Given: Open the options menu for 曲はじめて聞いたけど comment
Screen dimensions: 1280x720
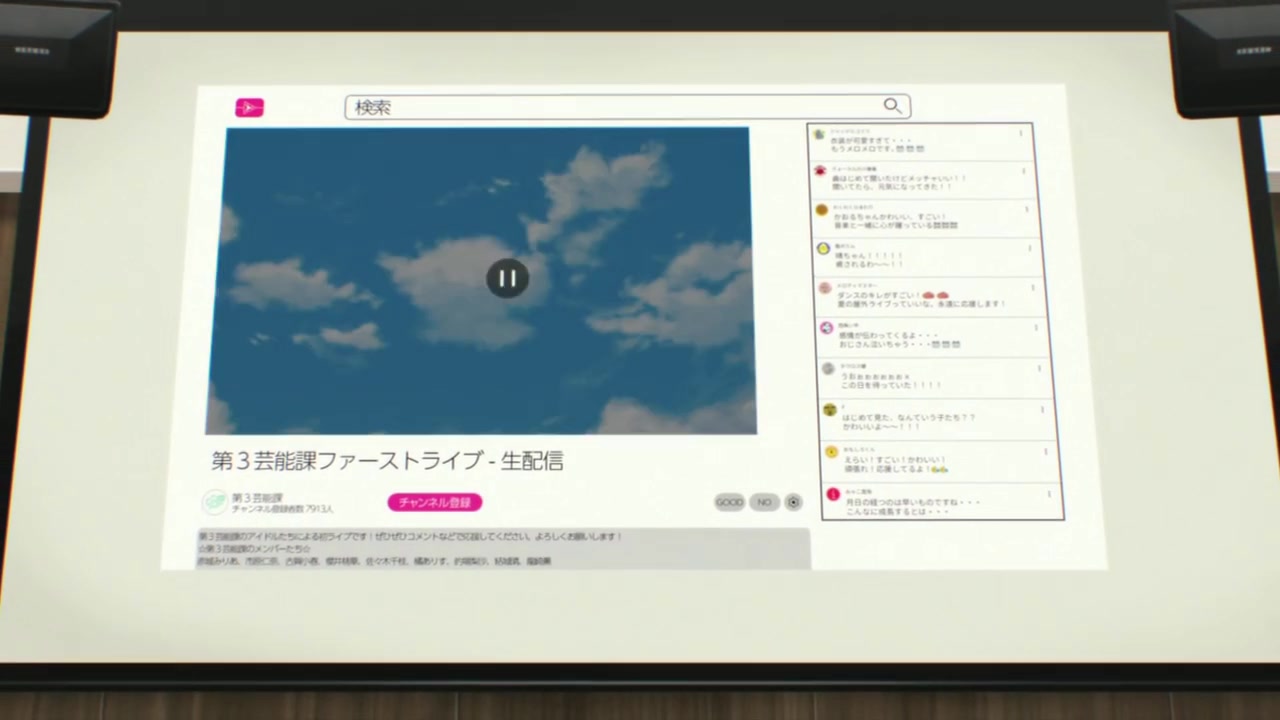Looking at the screenshot, I should click(1024, 171).
